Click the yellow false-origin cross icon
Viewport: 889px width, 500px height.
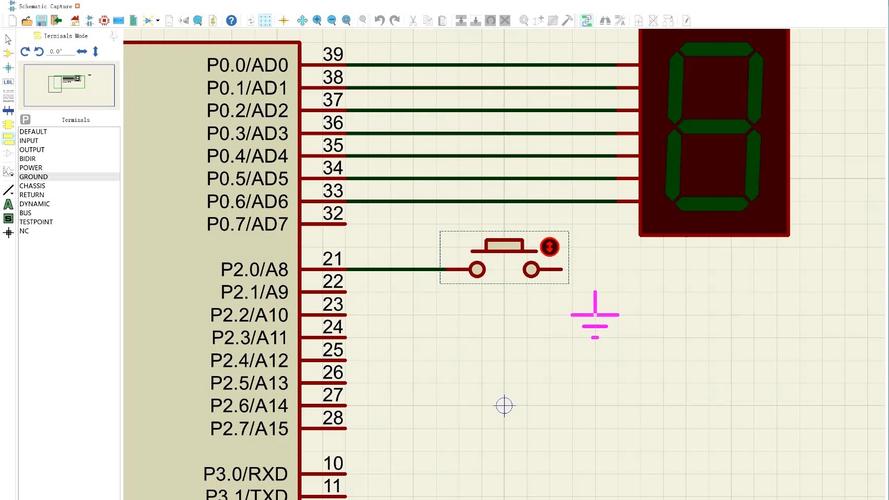point(283,21)
